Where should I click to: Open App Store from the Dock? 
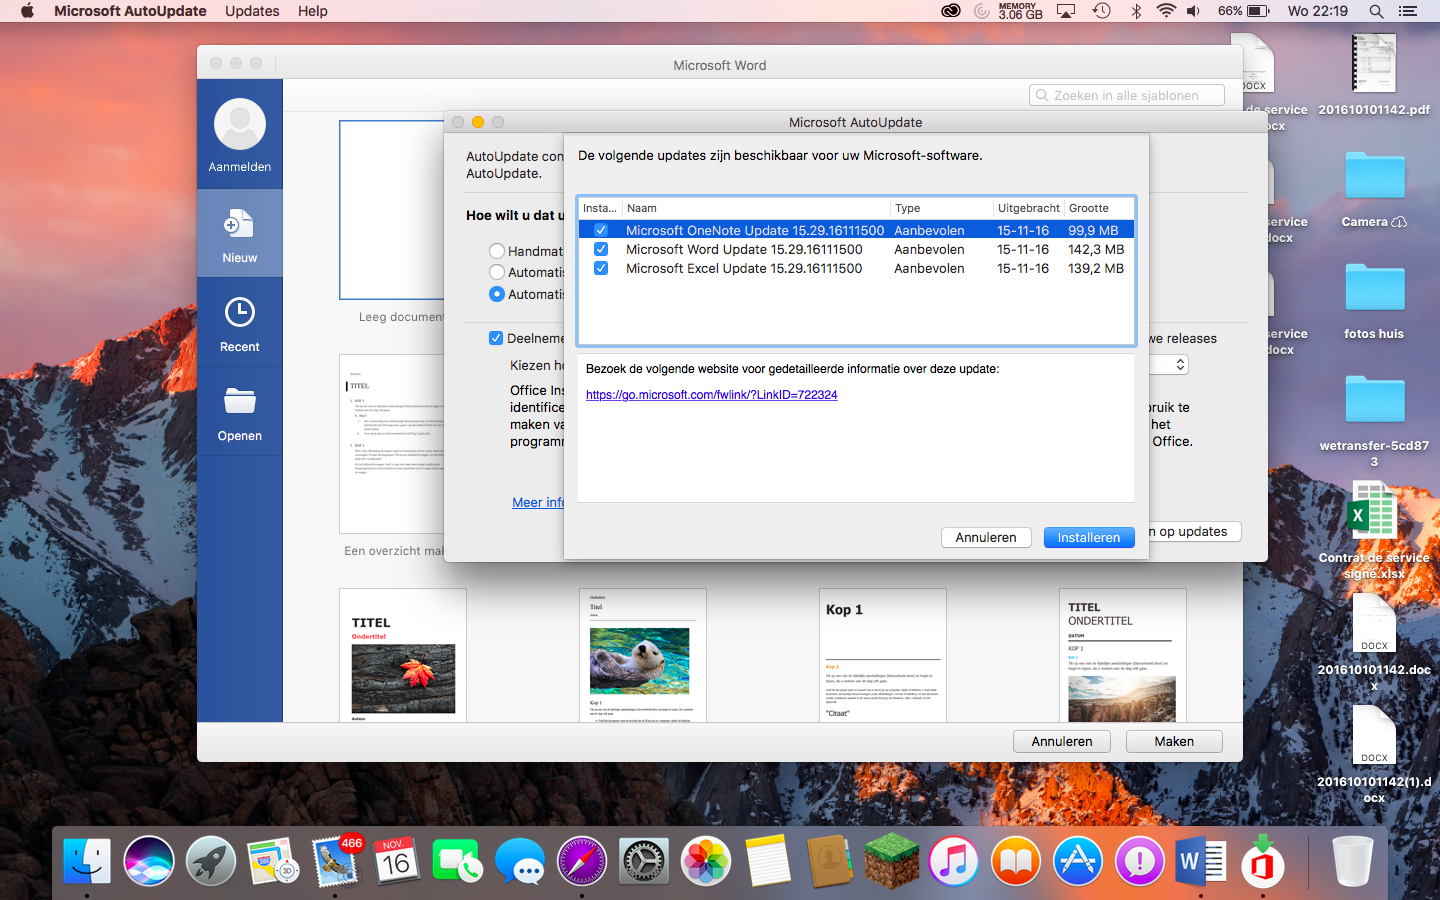click(1078, 860)
